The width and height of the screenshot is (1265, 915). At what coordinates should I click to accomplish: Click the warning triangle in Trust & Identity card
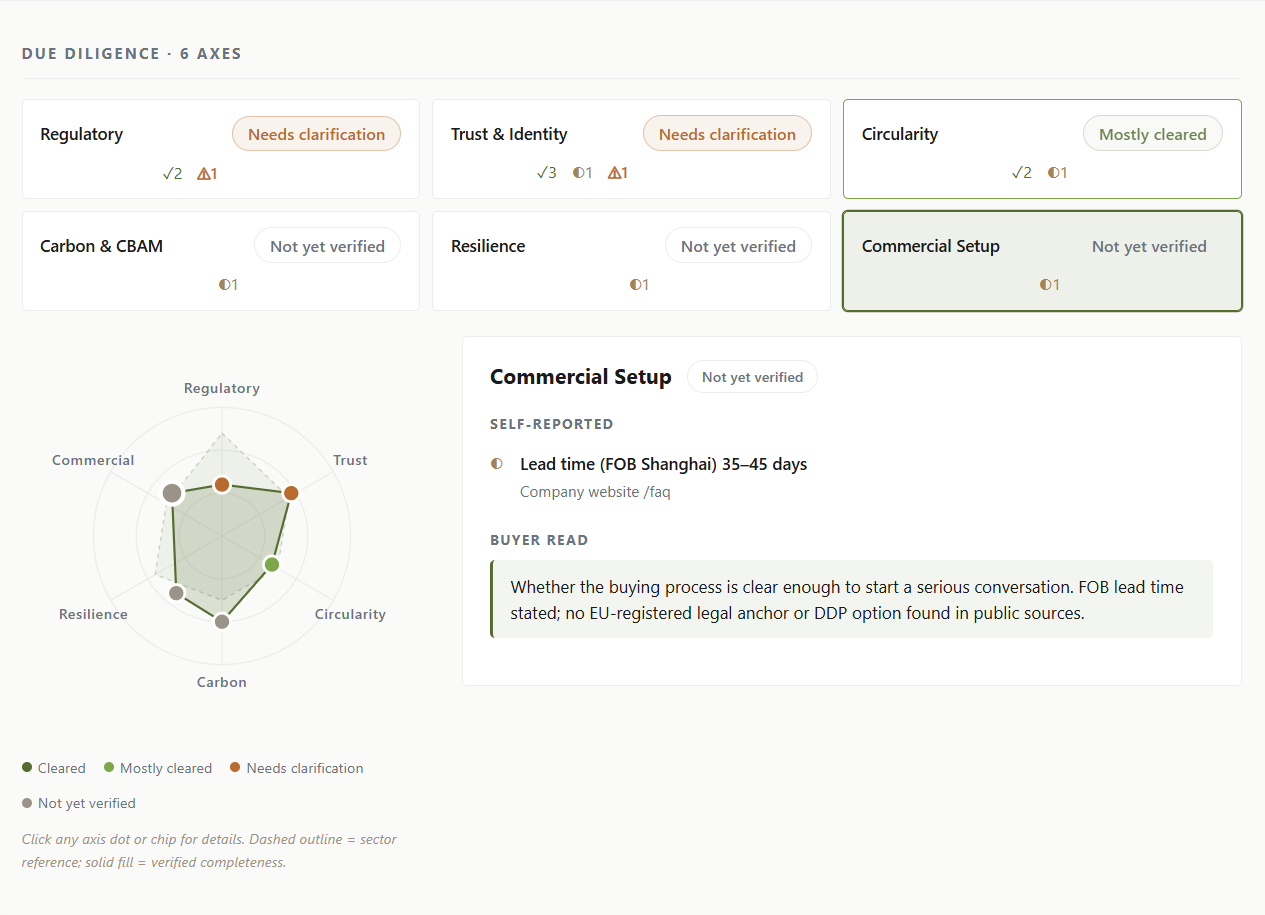615,173
